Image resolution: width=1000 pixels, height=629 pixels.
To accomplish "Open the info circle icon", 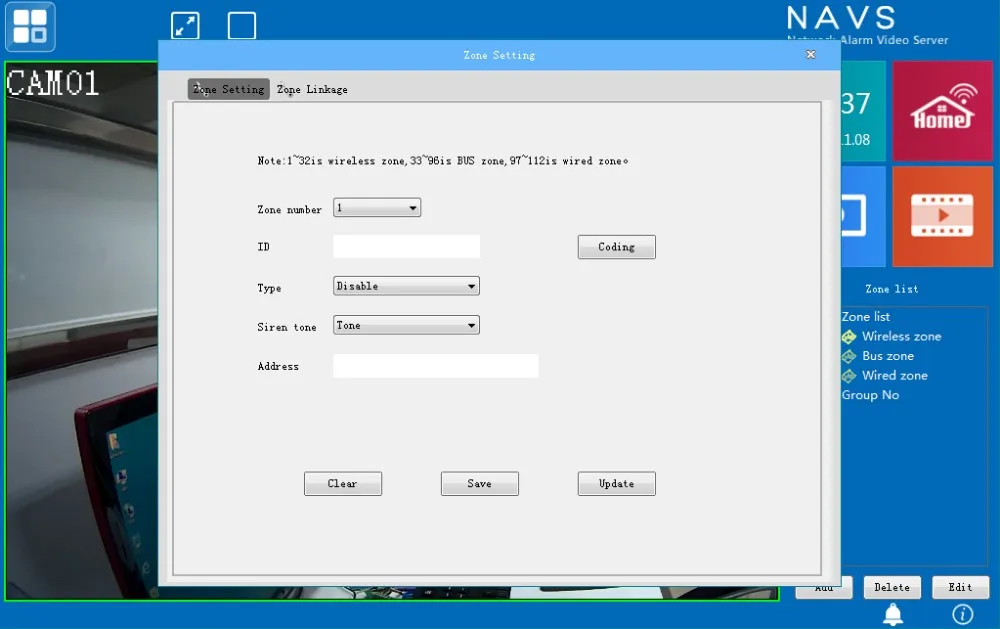I will click(x=962, y=613).
